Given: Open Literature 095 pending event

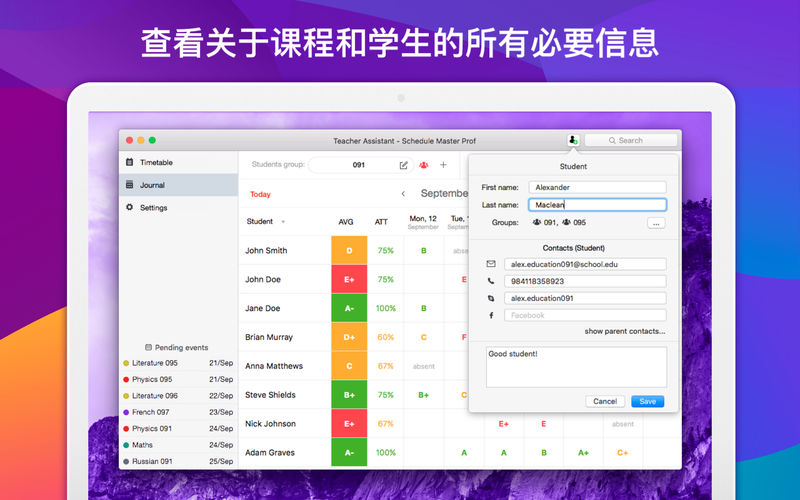Looking at the screenshot, I should tap(178, 363).
